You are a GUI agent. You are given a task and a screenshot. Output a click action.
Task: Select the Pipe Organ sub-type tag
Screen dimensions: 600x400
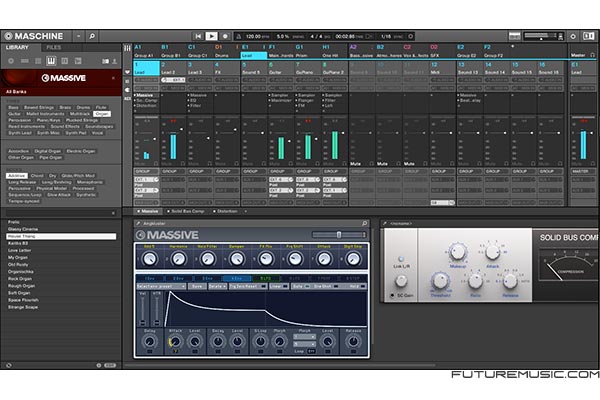click(51, 157)
